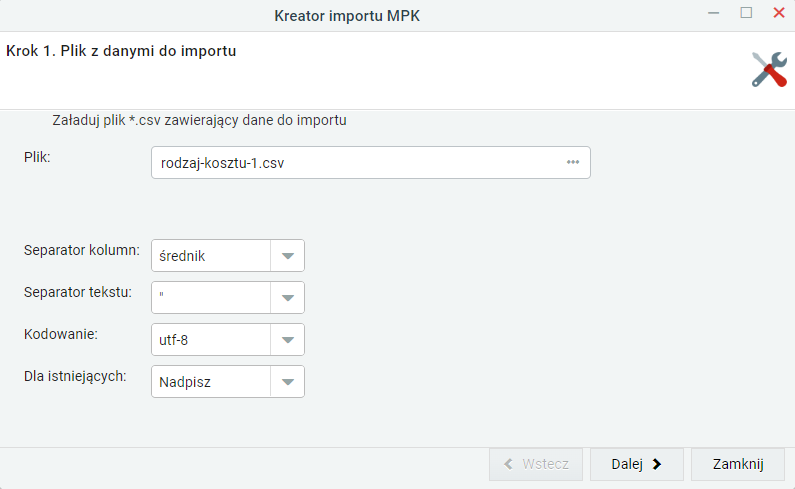Close the wizard with Zamknij
795x489 pixels.
[x=738, y=464]
